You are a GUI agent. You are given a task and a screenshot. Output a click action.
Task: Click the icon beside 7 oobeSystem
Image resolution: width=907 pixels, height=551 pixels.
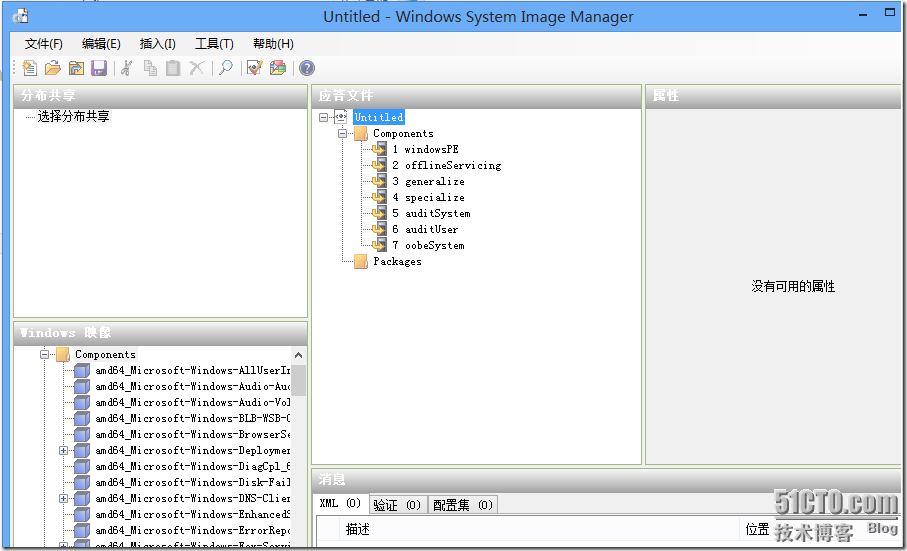[379, 245]
